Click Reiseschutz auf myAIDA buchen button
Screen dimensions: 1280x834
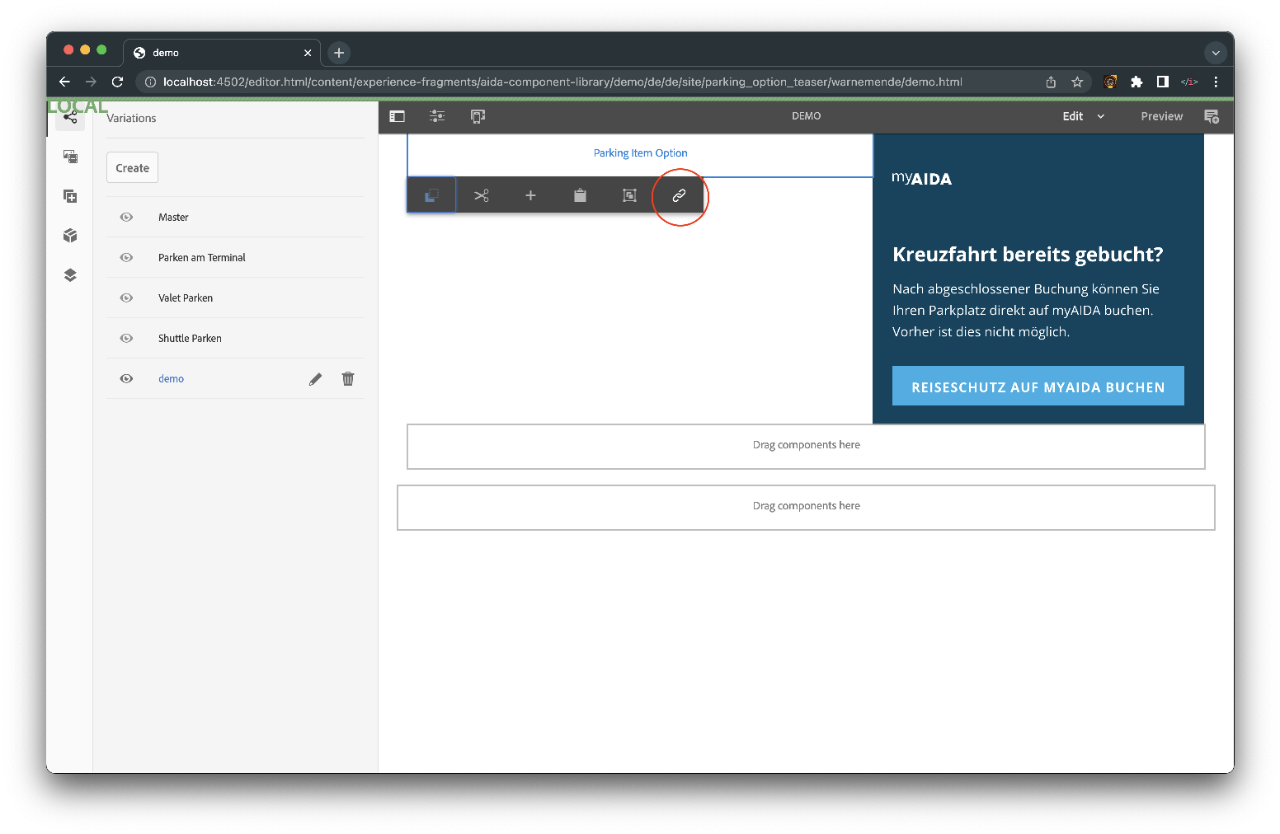tap(1038, 386)
